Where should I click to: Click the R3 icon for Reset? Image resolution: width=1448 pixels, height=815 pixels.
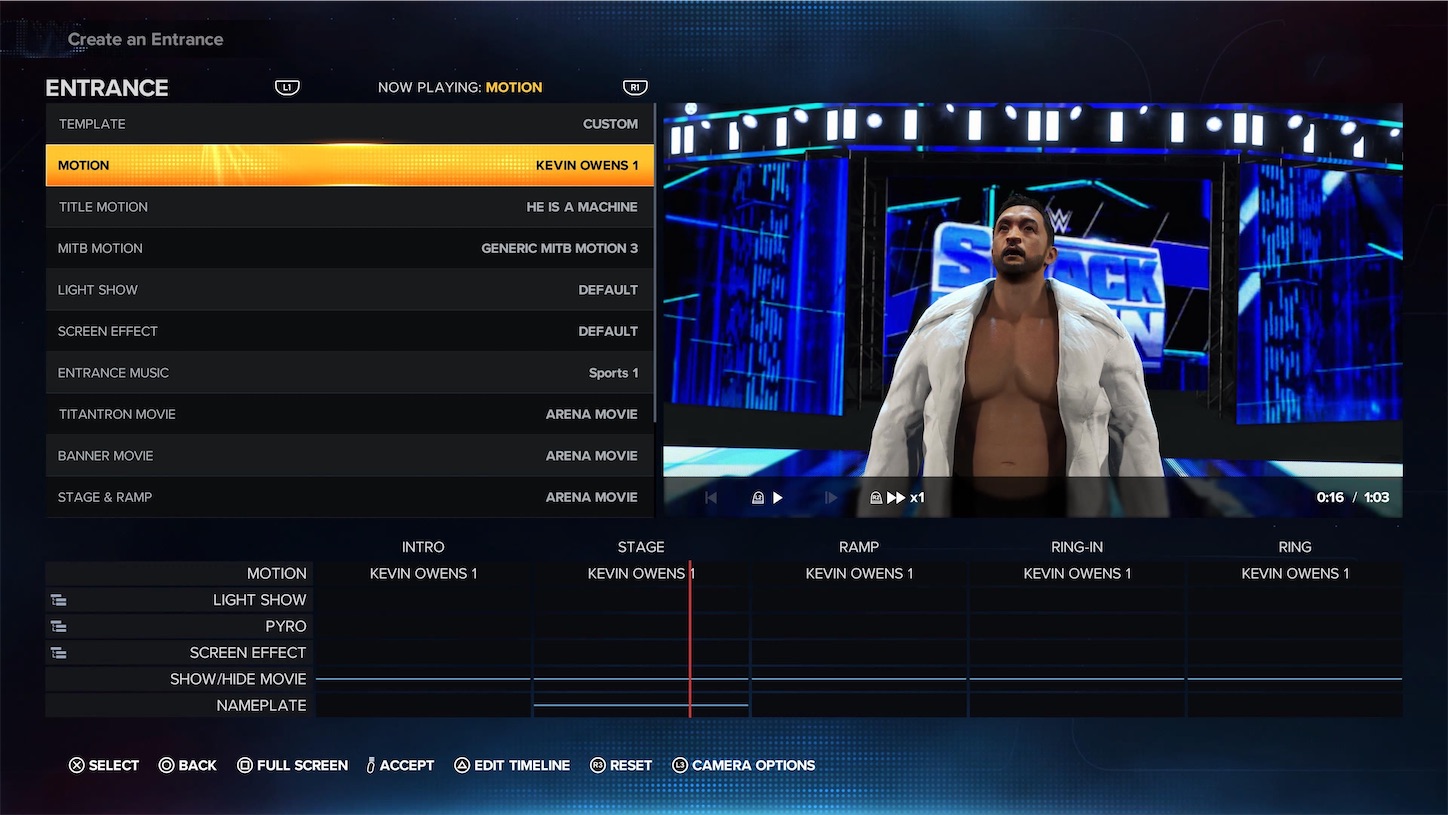point(598,765)
